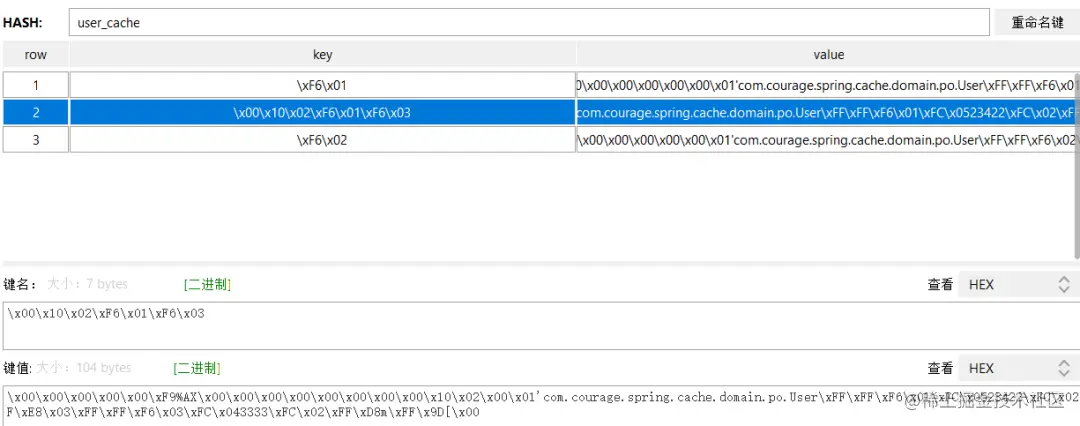Click the user_cache hash name field
Image resolution: width=1080 pixels, height=426 pixels.
tap(529, 22)
